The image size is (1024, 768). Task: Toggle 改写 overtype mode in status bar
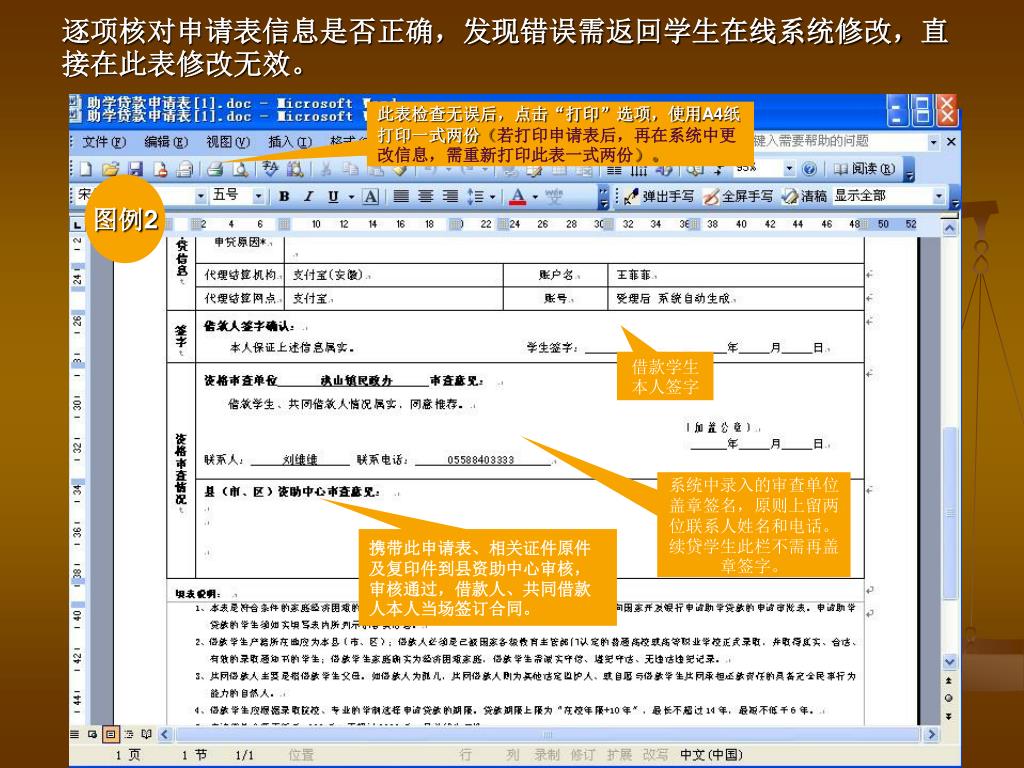(655, 755)
